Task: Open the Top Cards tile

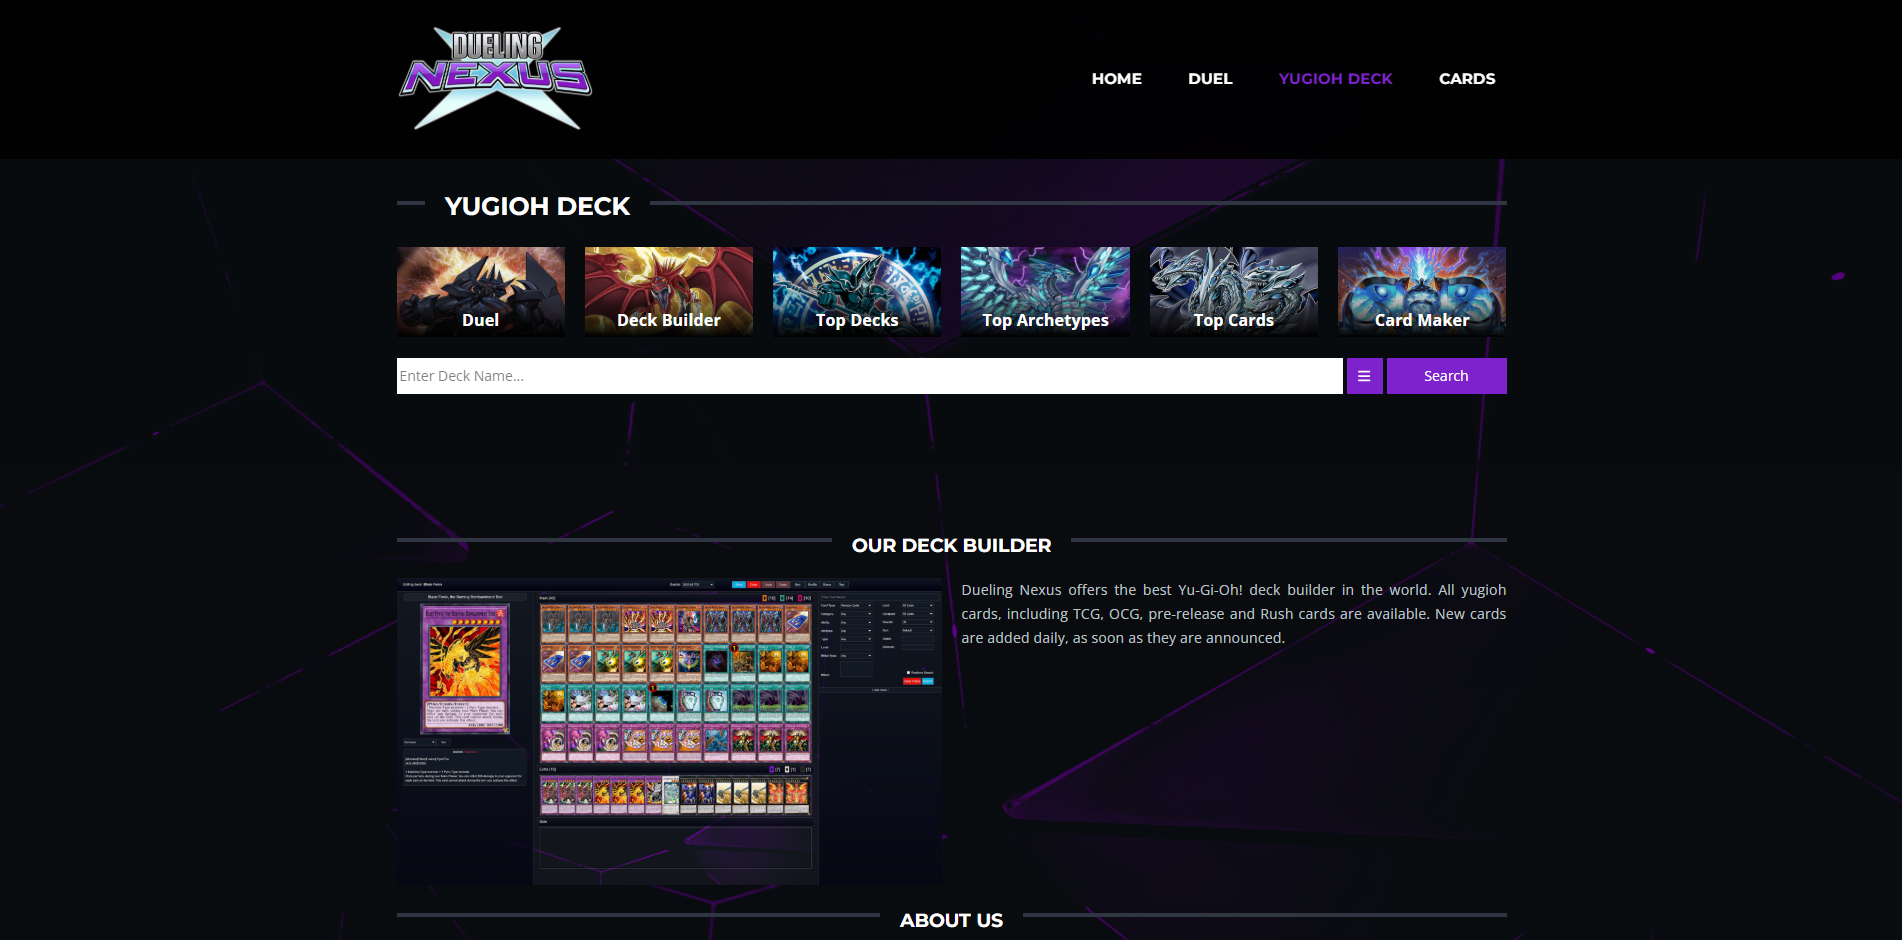Action: click(x=1234, y=291)
